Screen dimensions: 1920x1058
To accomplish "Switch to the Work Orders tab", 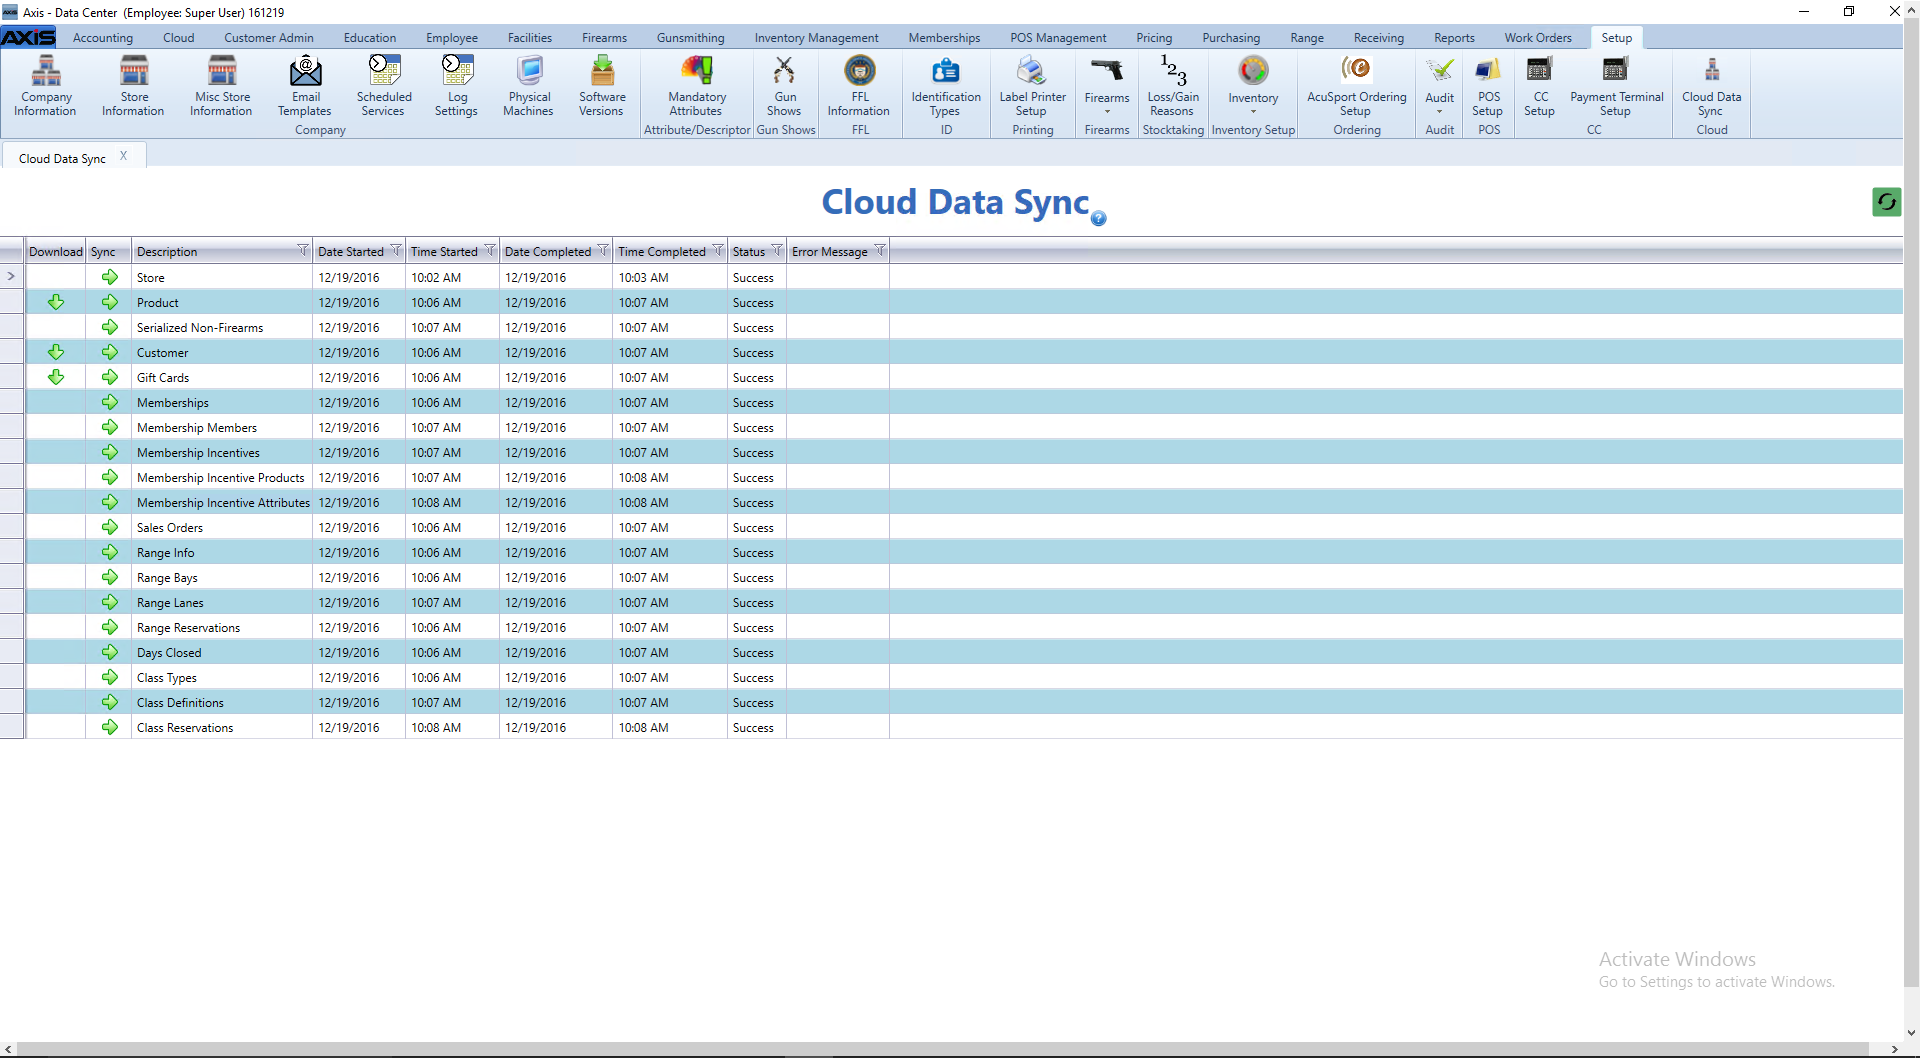I will coord(1538,38).
